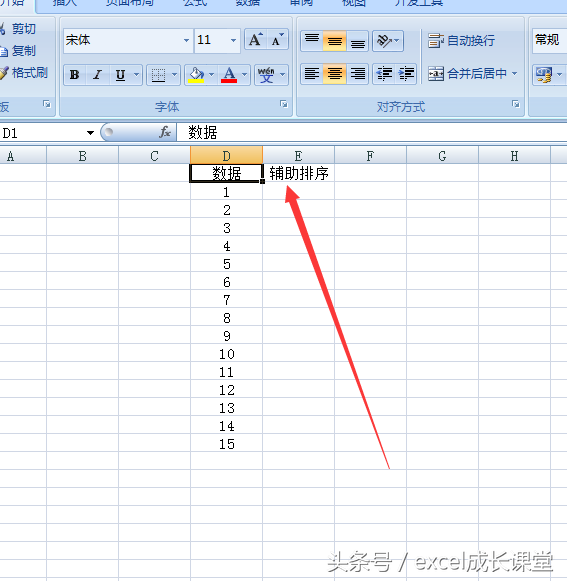Toggle Underline formatting

pyautogui.click(x=120, y=75)
